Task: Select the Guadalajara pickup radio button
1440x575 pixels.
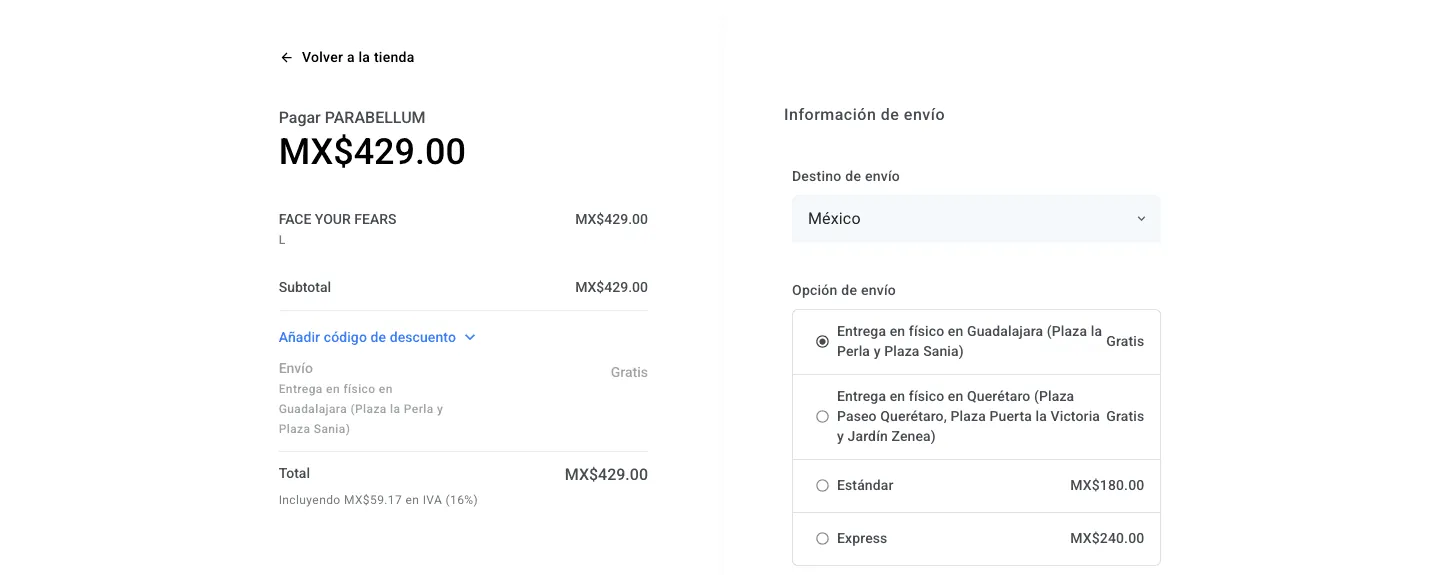Action: coord(822,342)
